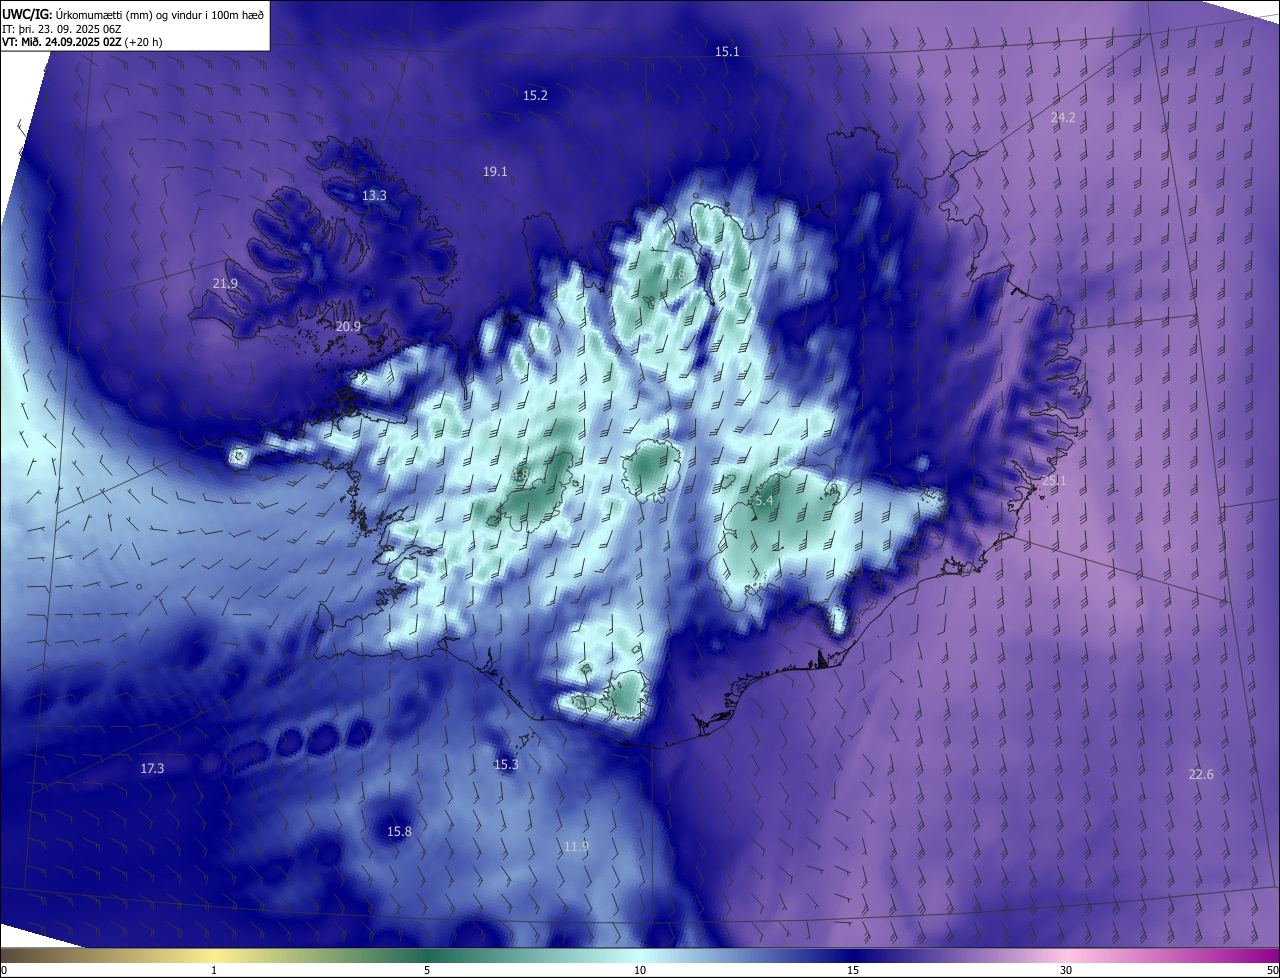1280x978 pixels.
Task: Click the 30 tick on the color scale
Action: click(x=1066, y=970)
